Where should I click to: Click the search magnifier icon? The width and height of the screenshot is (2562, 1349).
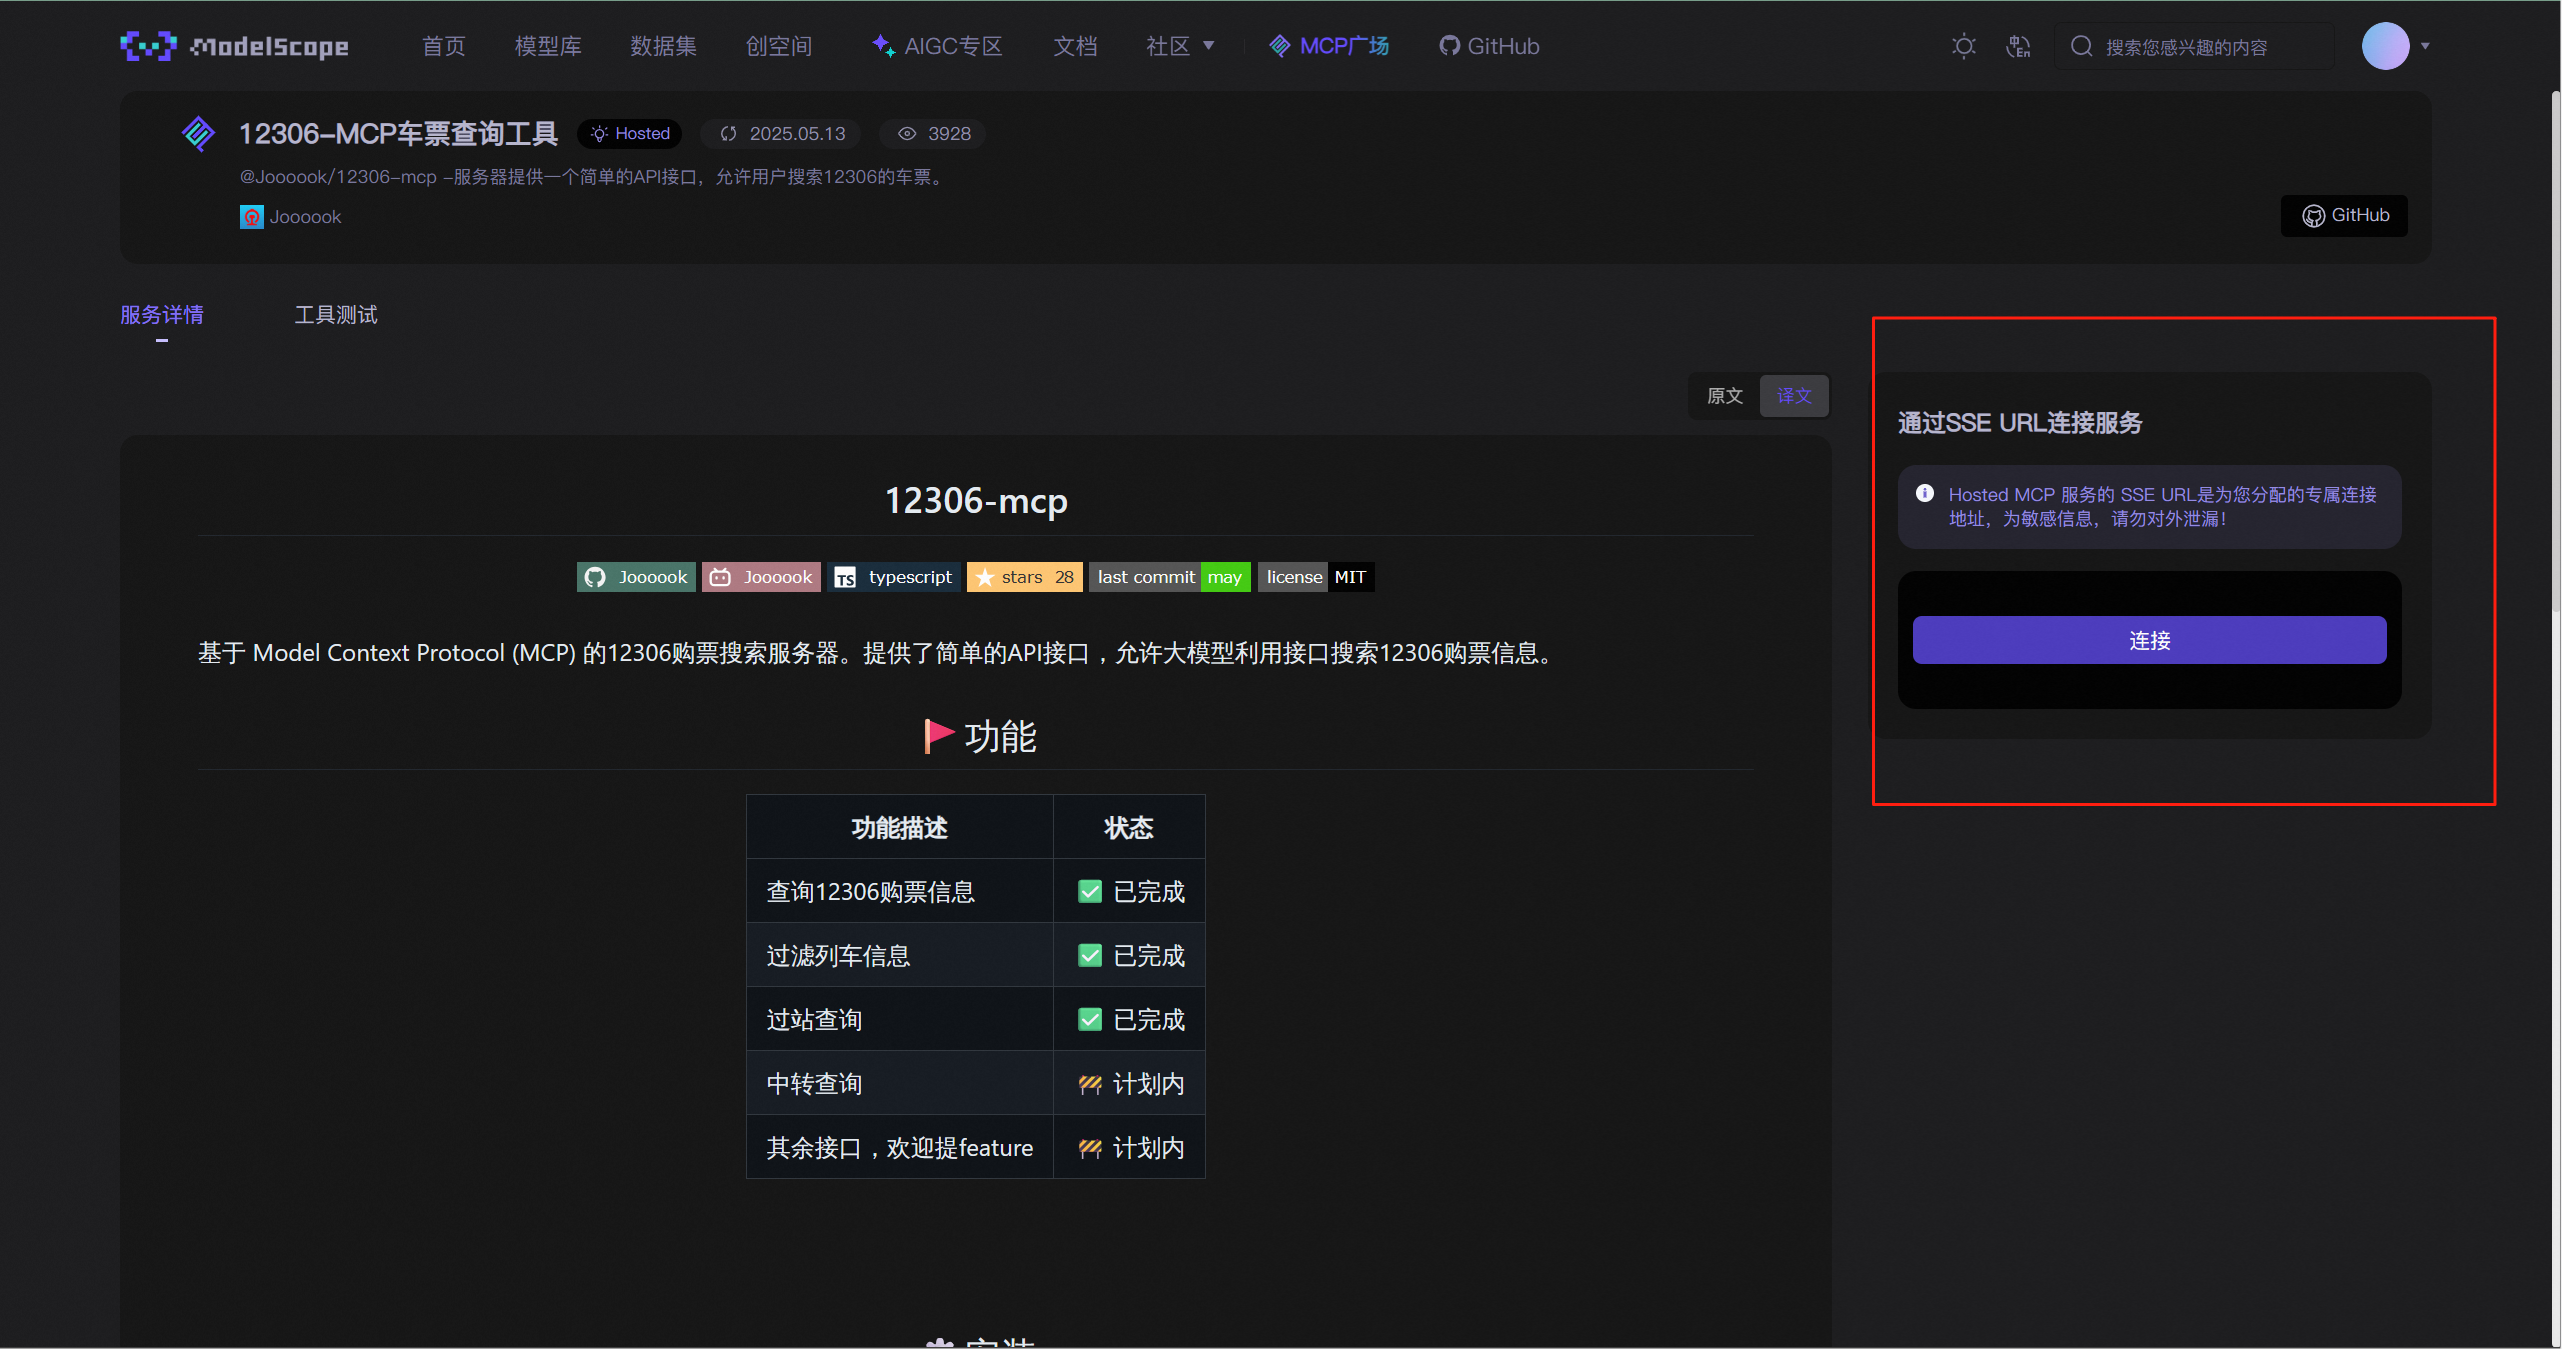pyautogui.click(x=2081, y=46)
